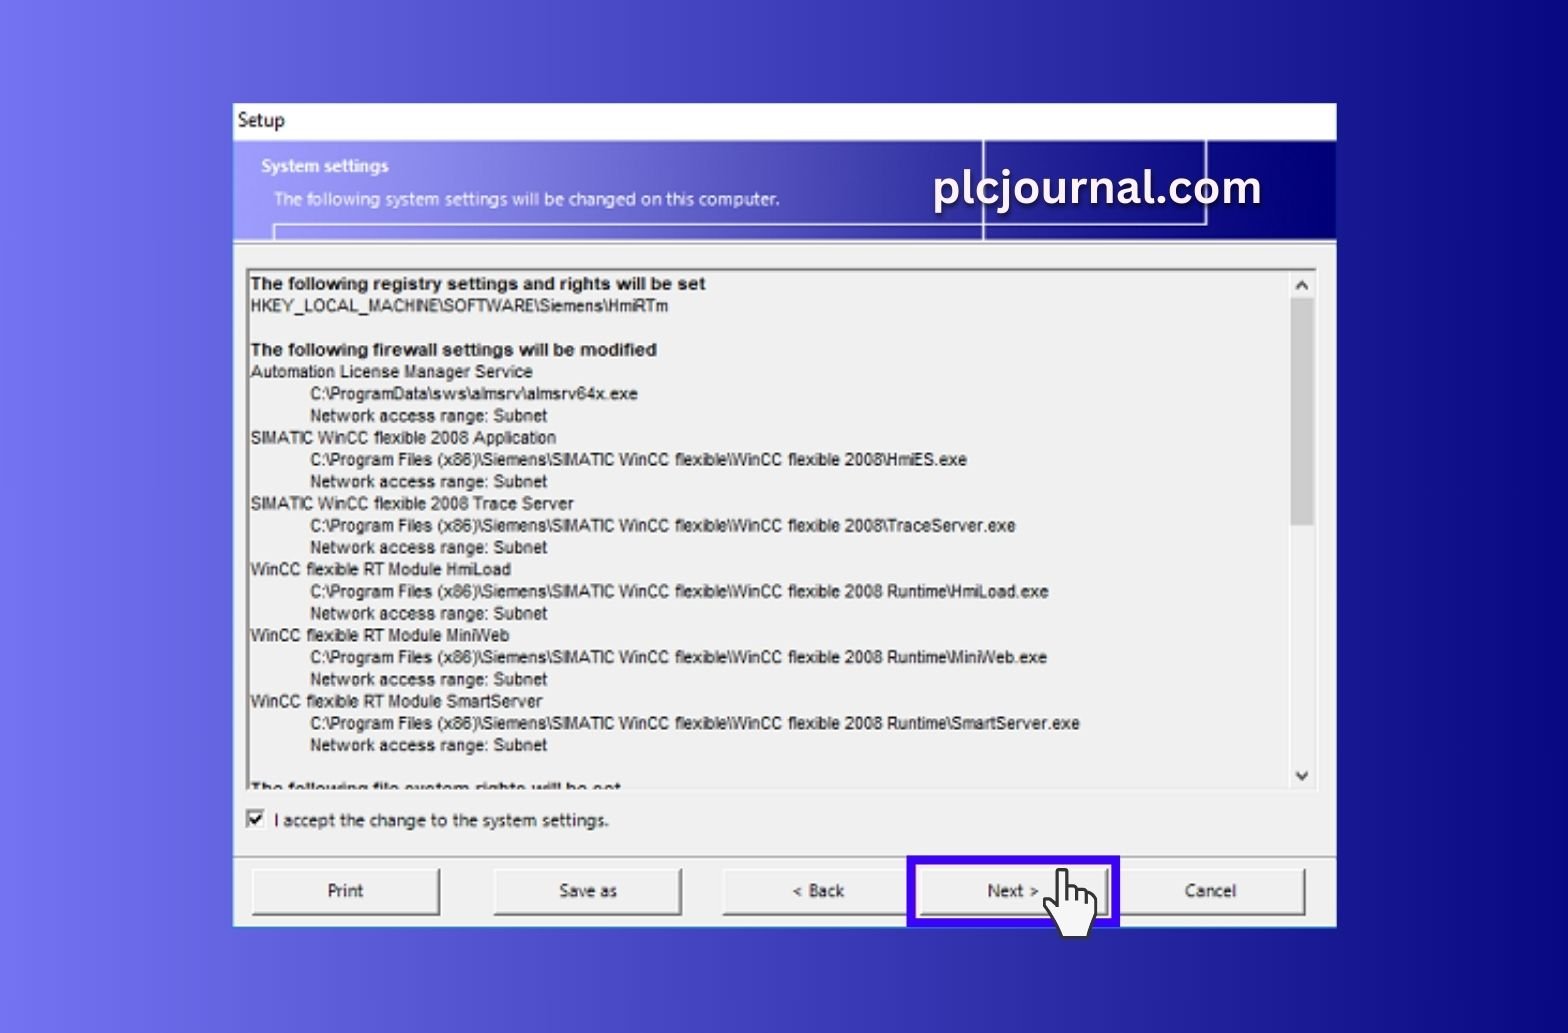Select the HKEY_LOCAL_MACHINE registry line

[x=459, y=306]
